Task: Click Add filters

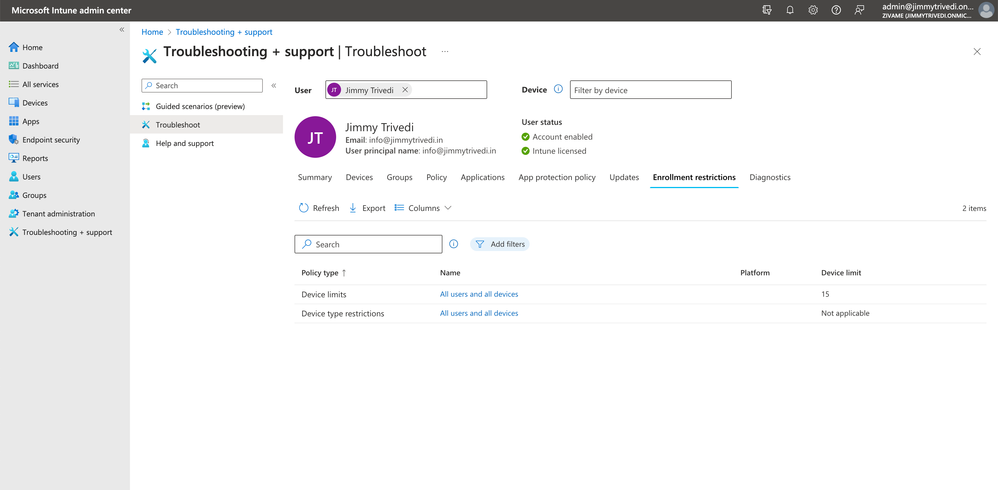Action: (500, 244)
